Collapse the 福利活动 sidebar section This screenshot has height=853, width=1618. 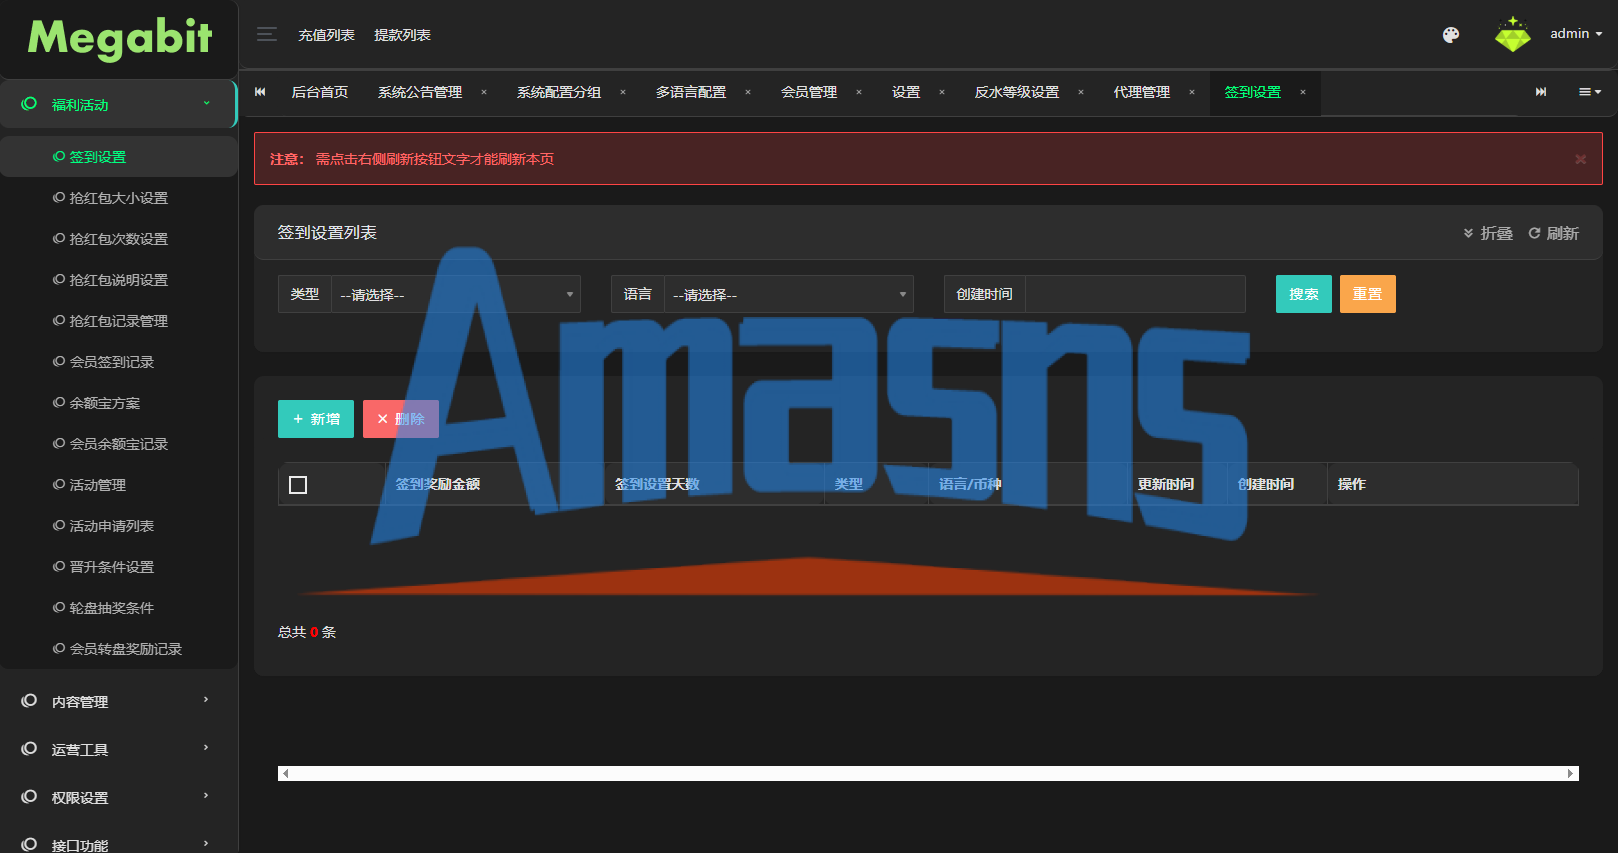(118, 104)
